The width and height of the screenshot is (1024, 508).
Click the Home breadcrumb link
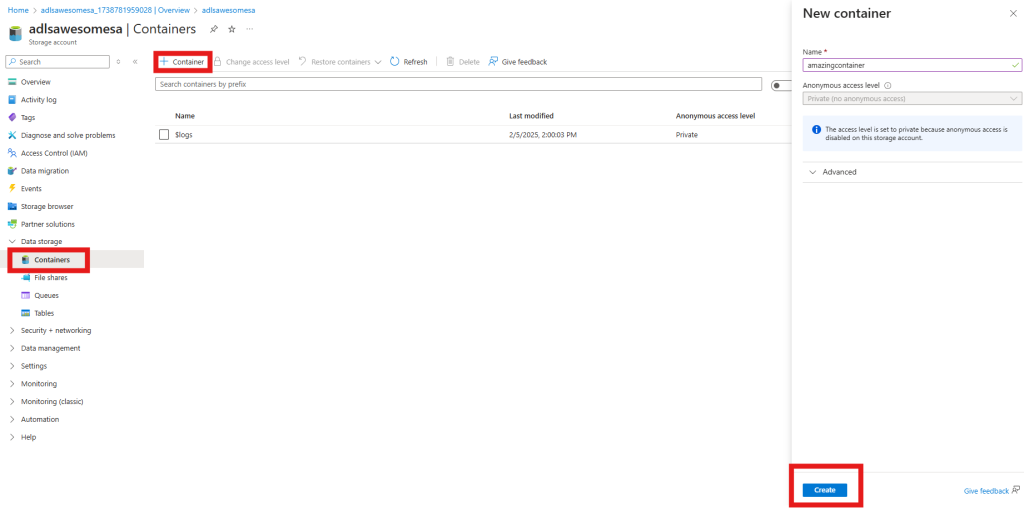pos(16,10)
